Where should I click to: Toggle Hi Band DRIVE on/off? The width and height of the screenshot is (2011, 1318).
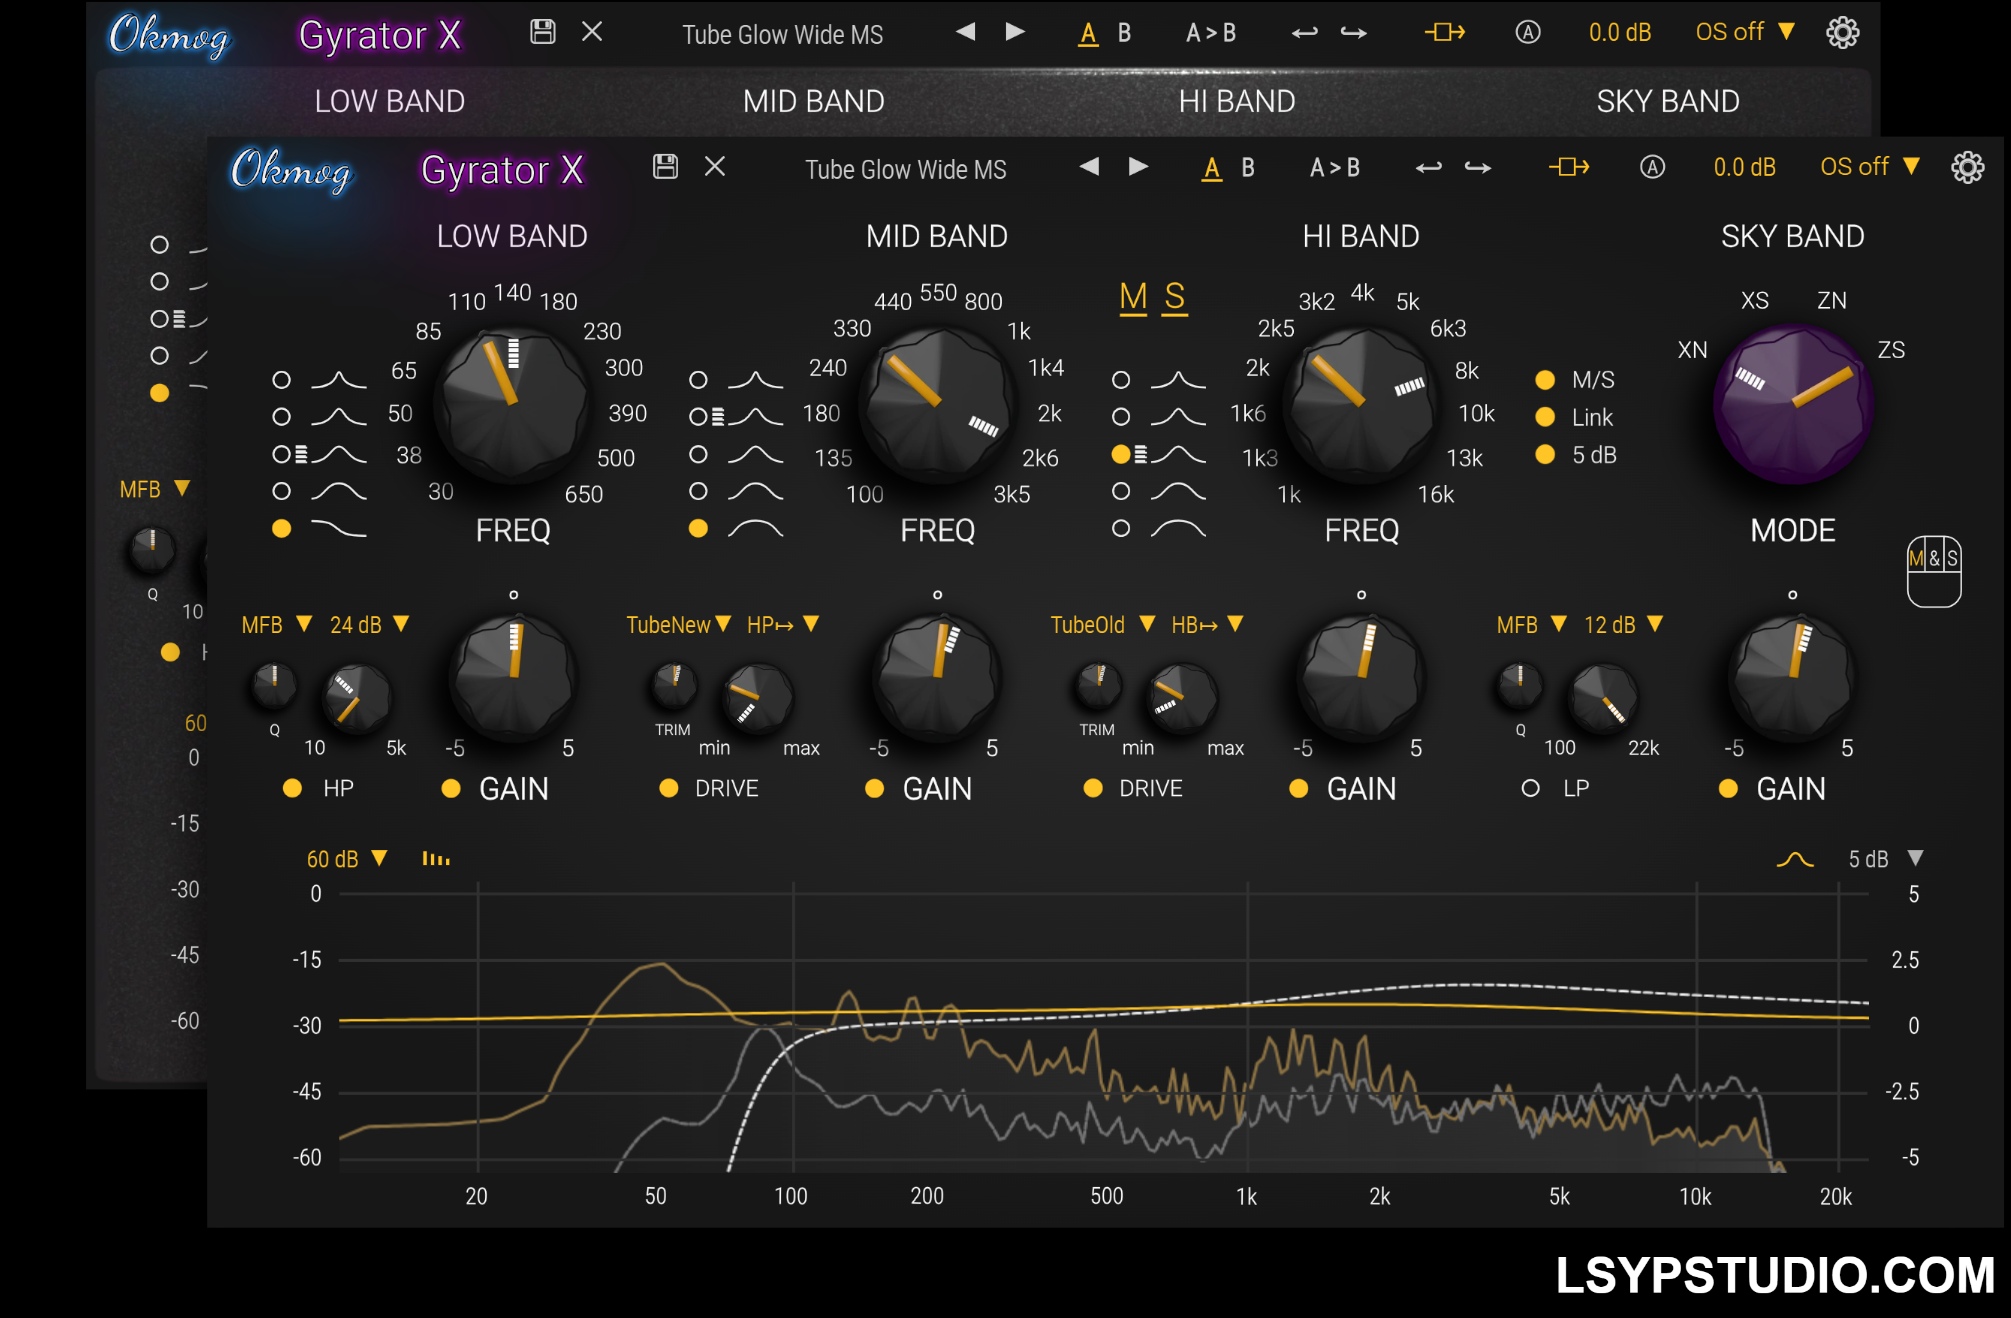pos(1093,788)
